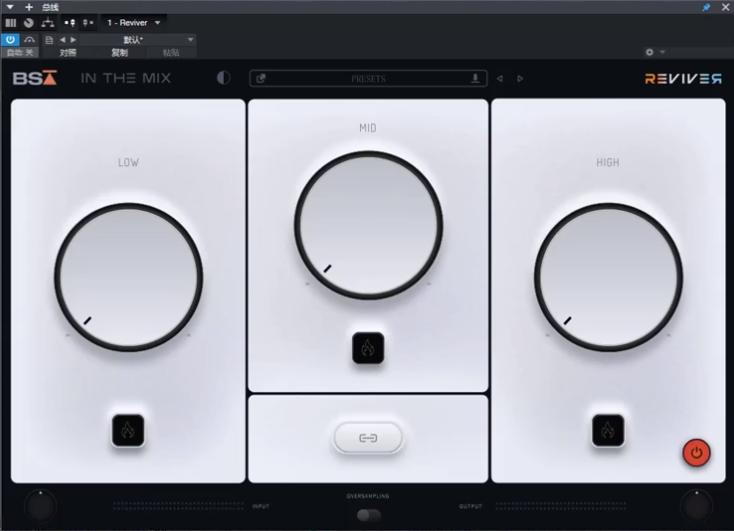Show the channel editor bars icon
Screen dimensions: 734x531
(11, 22)
